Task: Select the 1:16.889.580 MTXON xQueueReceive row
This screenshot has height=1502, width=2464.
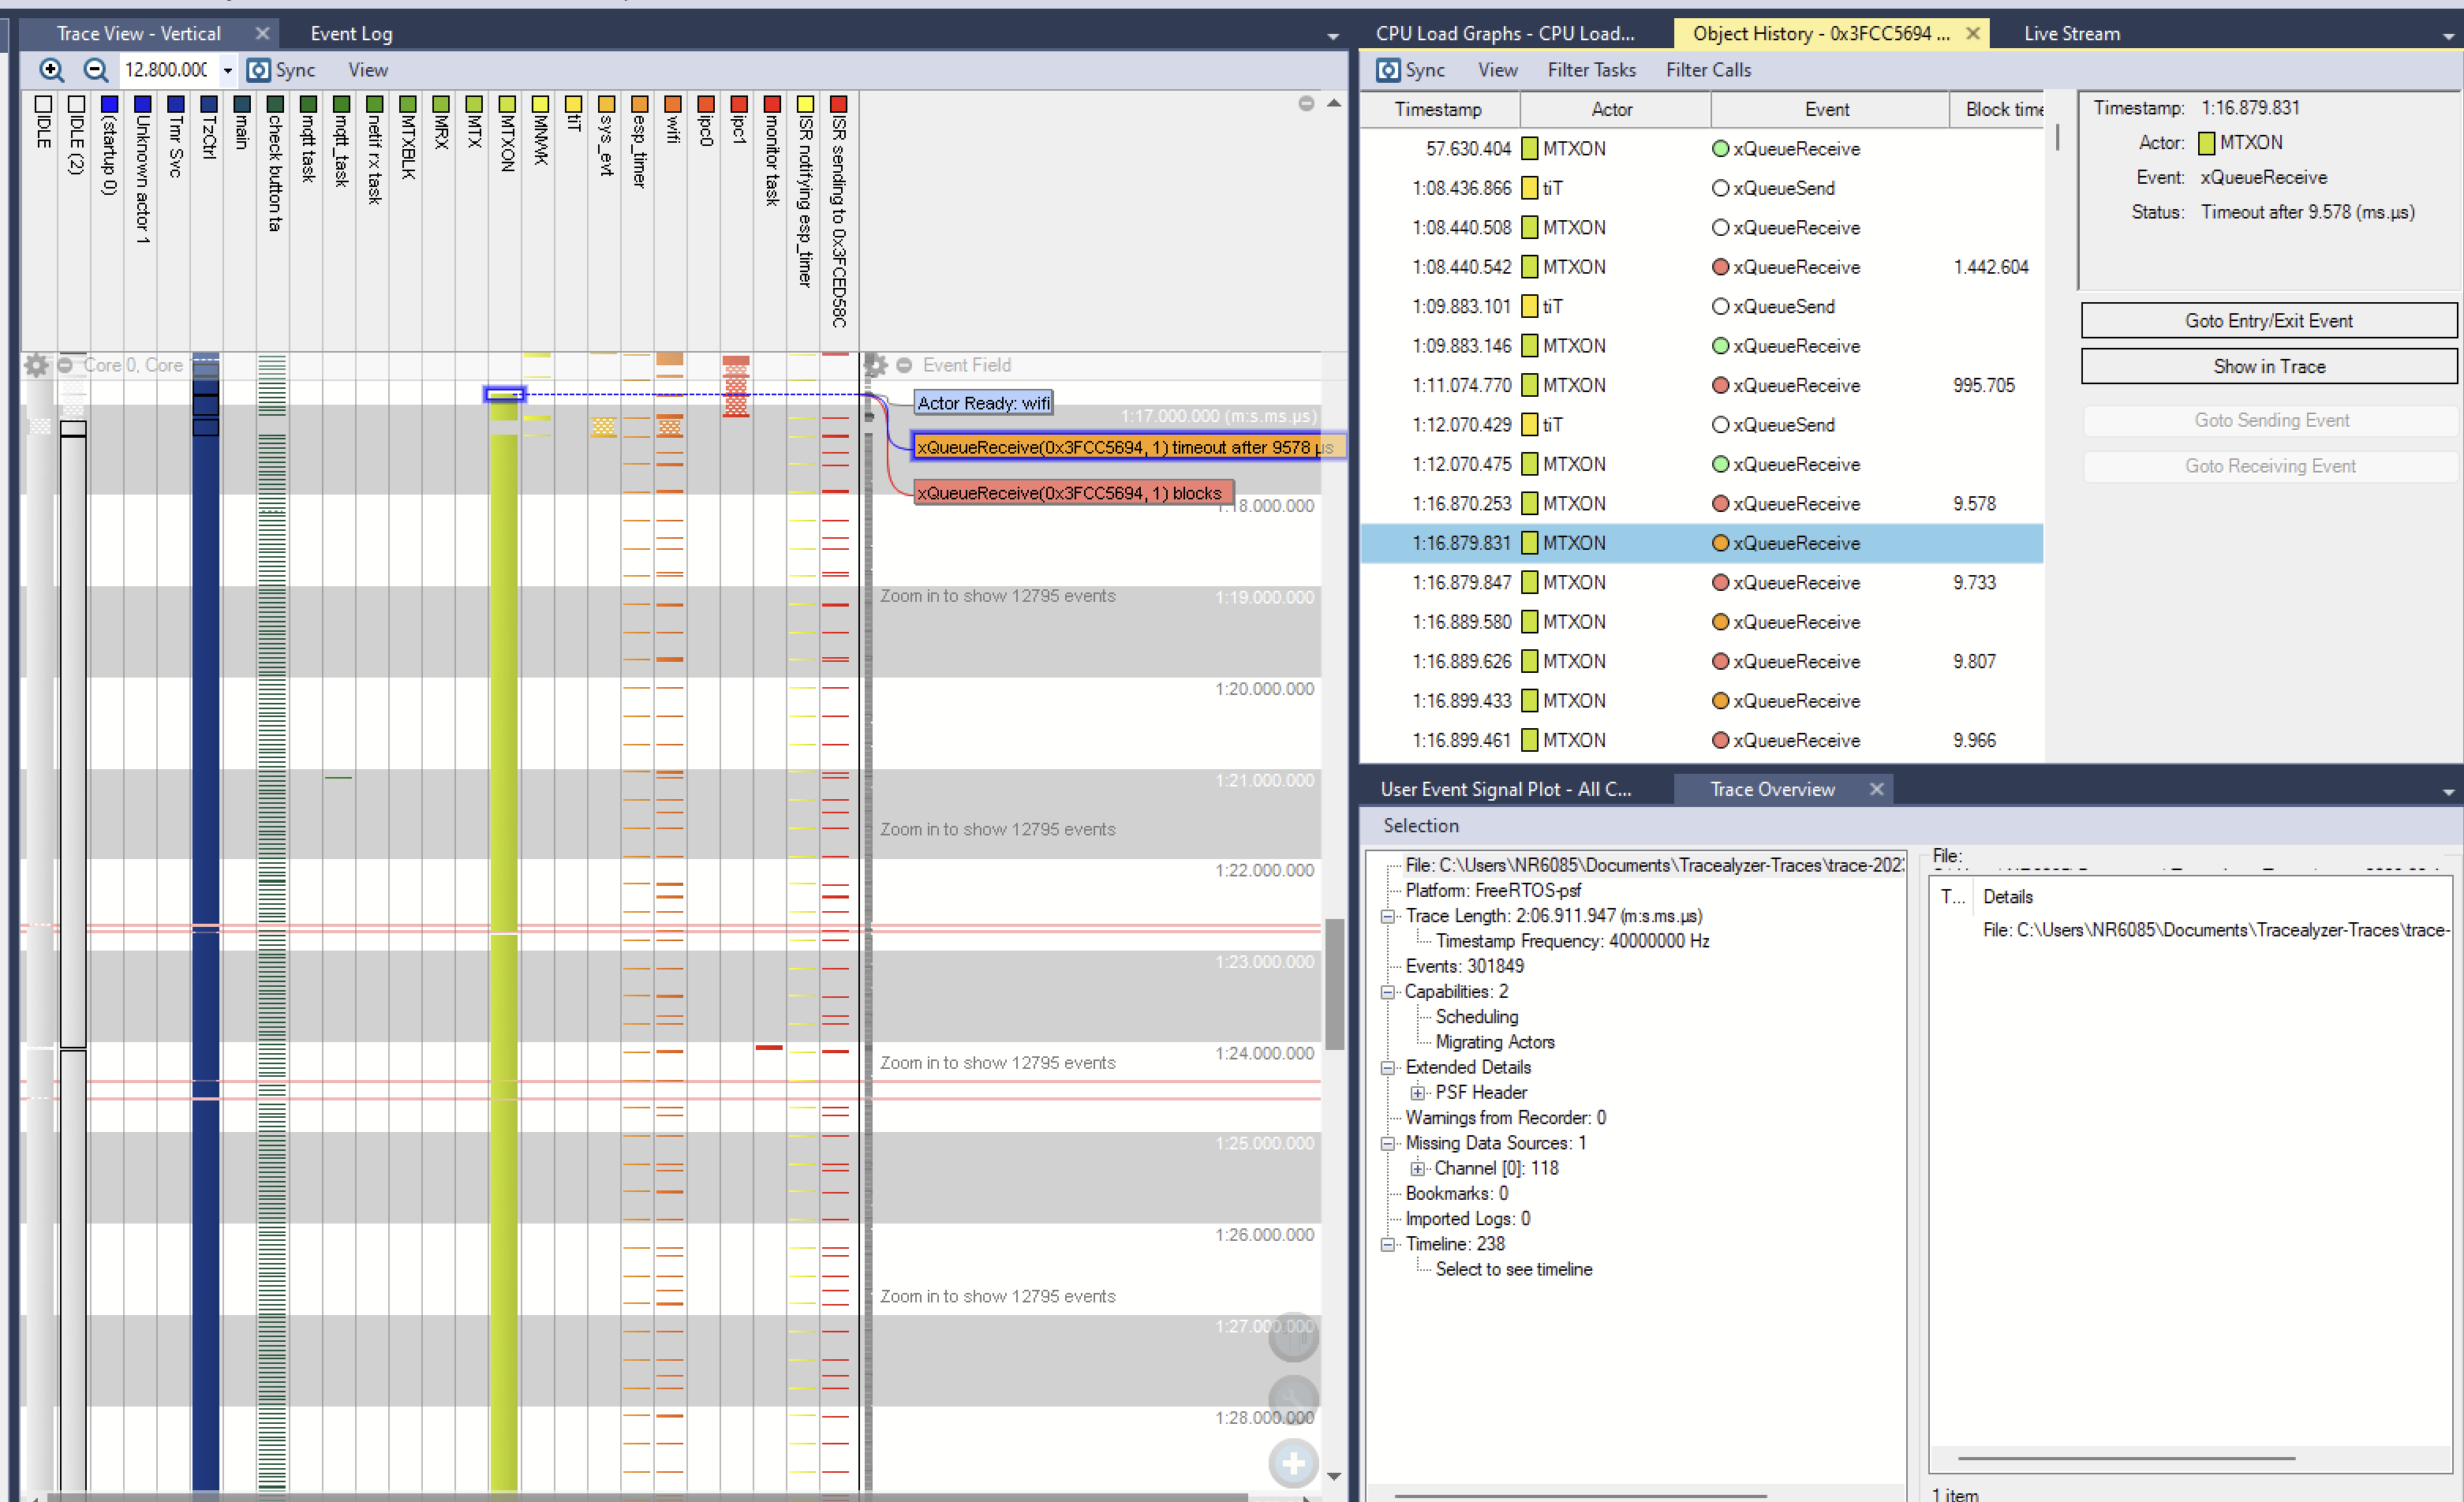Action: (x=1700, y=622)
